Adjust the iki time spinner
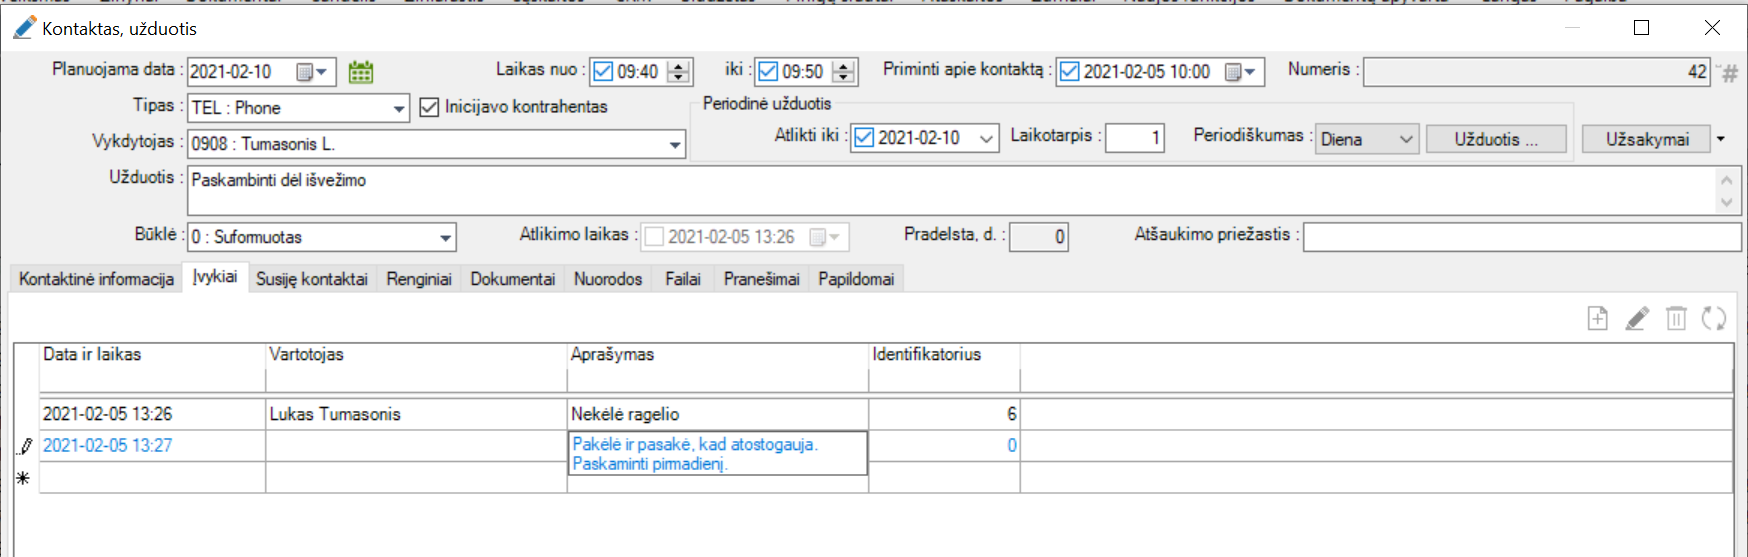The width and height of the screenshot is (1748, 557). [x=844, y=71]
